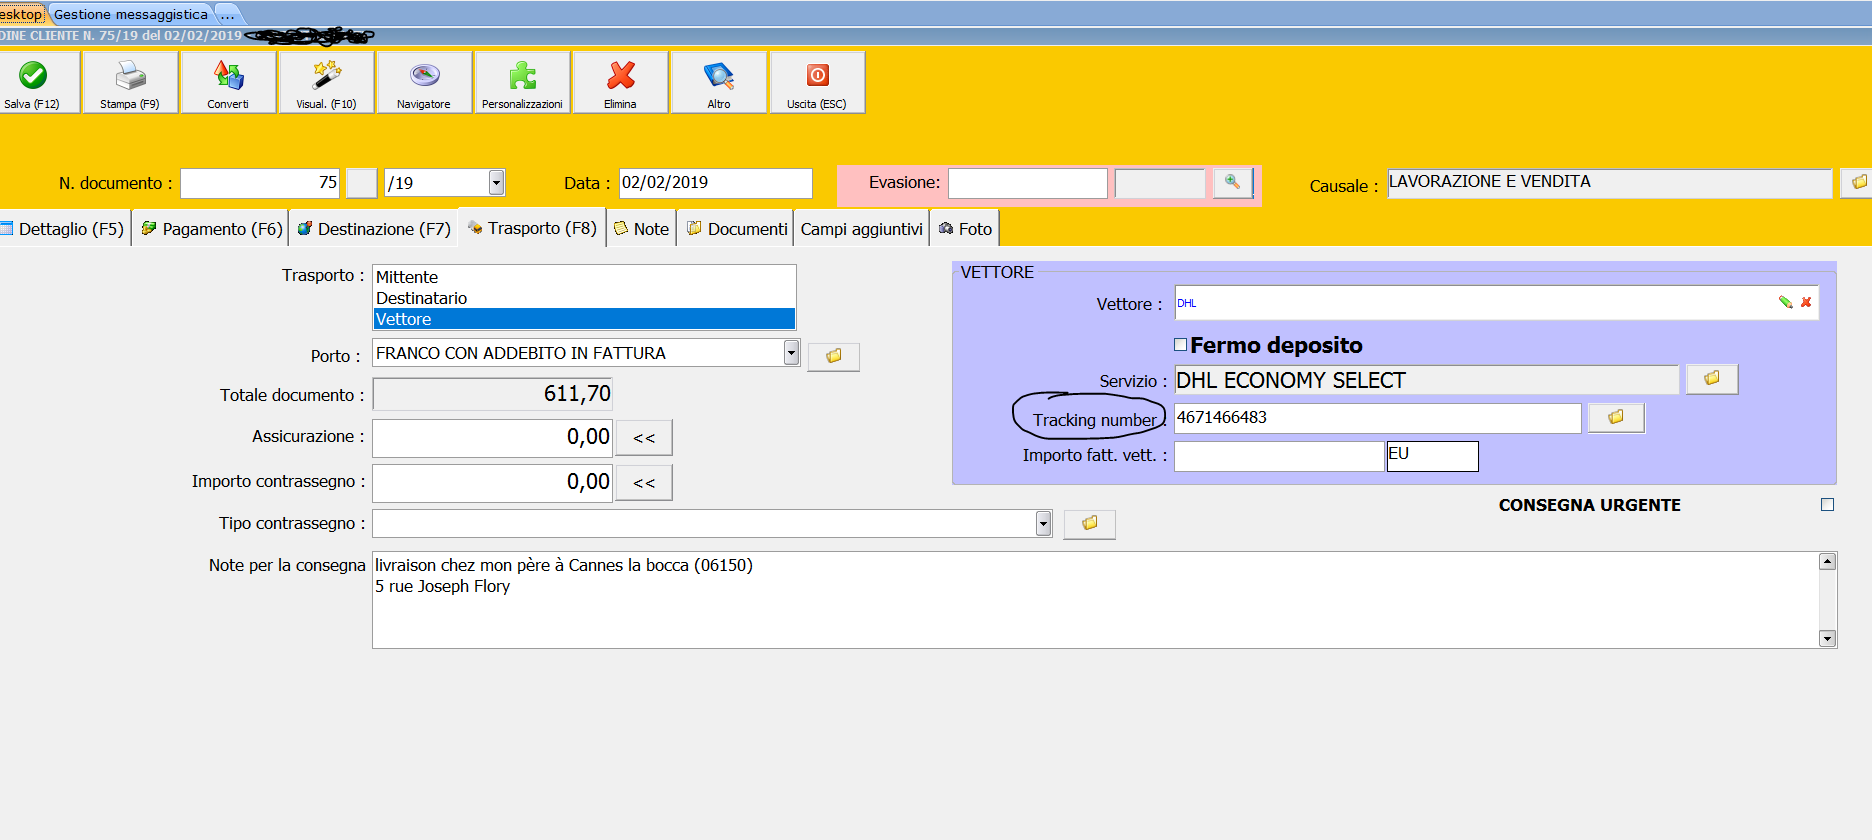Select Vettore in Trasporto list
The width and height of the screenshot is (1872, 840).
point(584,319)
